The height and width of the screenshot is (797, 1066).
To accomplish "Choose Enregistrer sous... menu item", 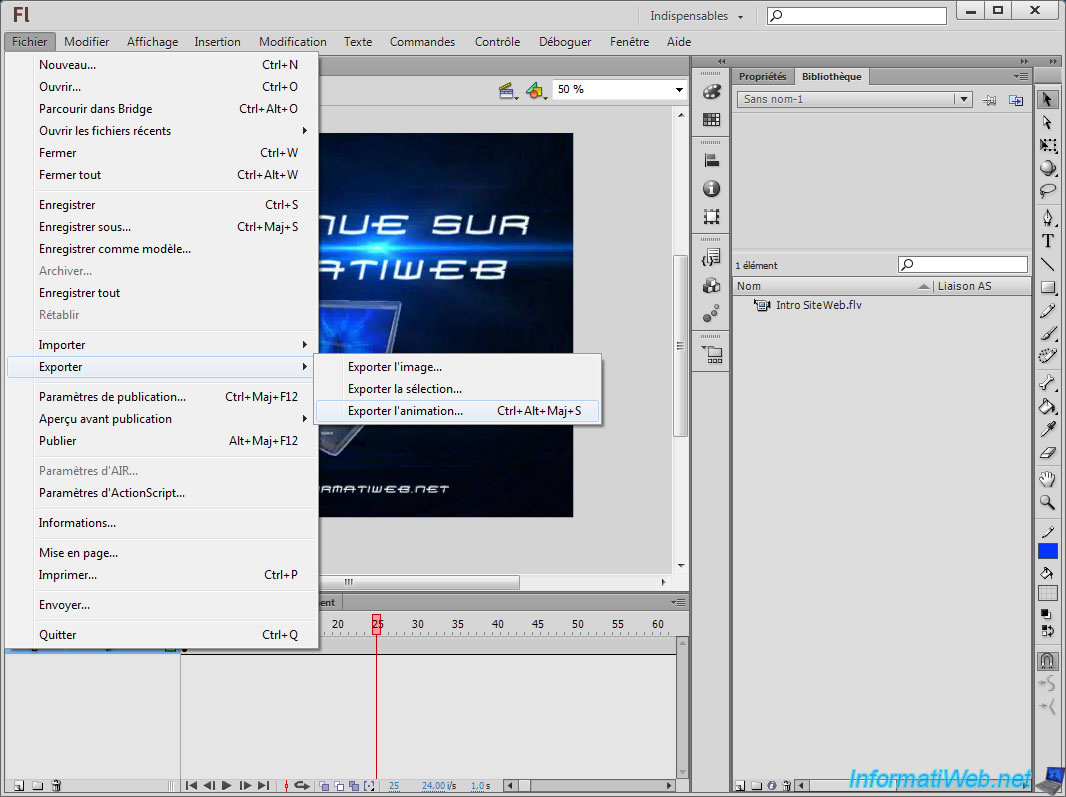I will pos(163,226).
